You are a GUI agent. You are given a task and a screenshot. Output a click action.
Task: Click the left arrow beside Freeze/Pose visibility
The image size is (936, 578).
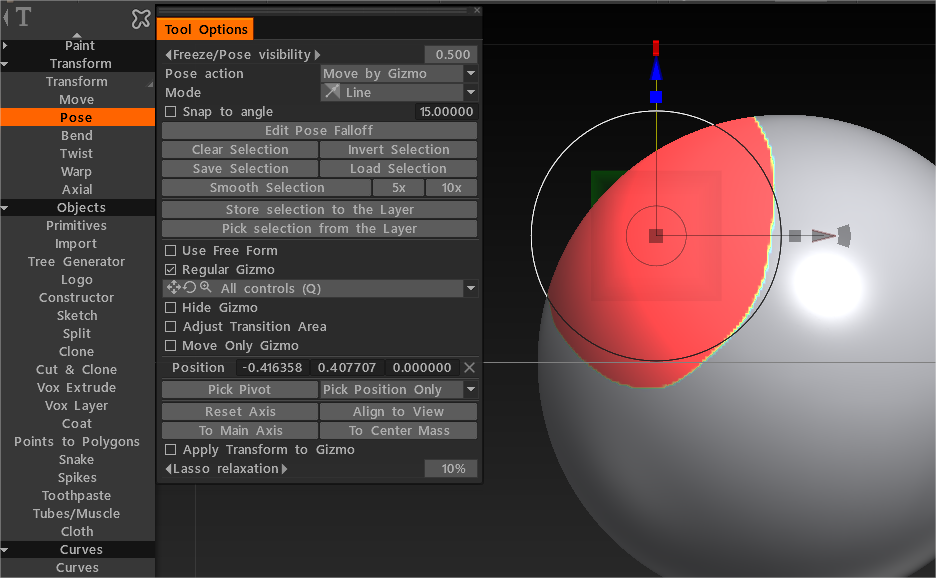(x=168, y=55)
